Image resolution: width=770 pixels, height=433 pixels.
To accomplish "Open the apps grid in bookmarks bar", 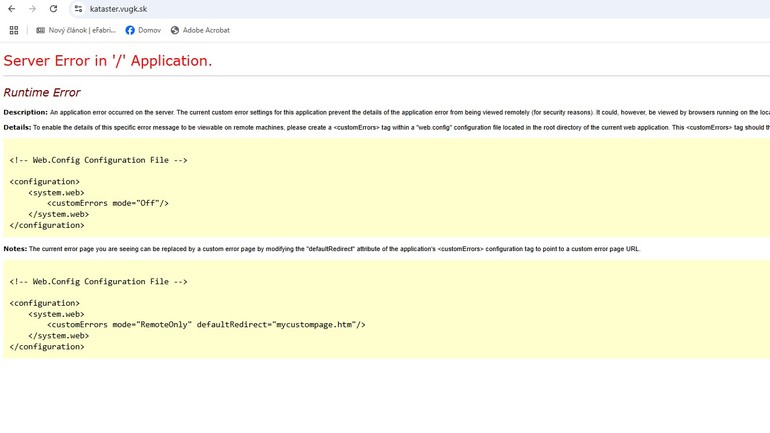I will pyautogui.click(x=14, y=30).
